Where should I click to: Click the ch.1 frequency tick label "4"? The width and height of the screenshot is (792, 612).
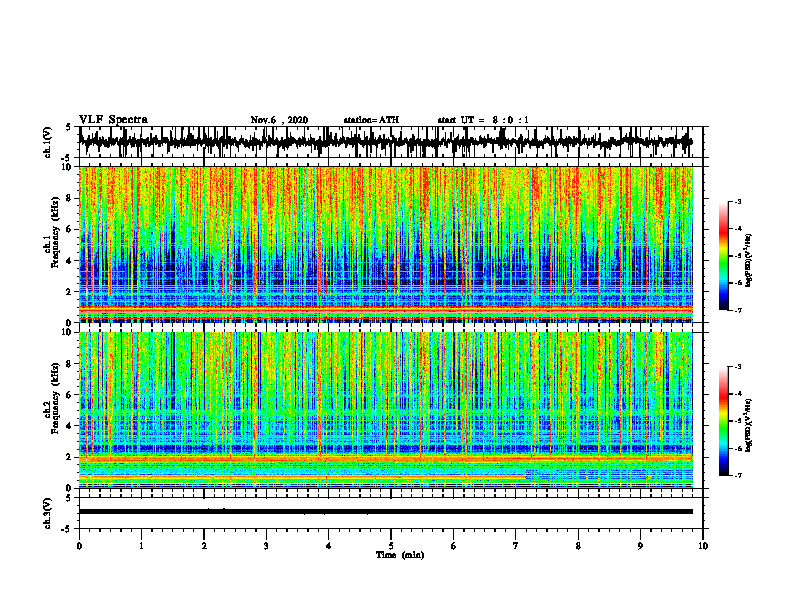click(69, 261)
